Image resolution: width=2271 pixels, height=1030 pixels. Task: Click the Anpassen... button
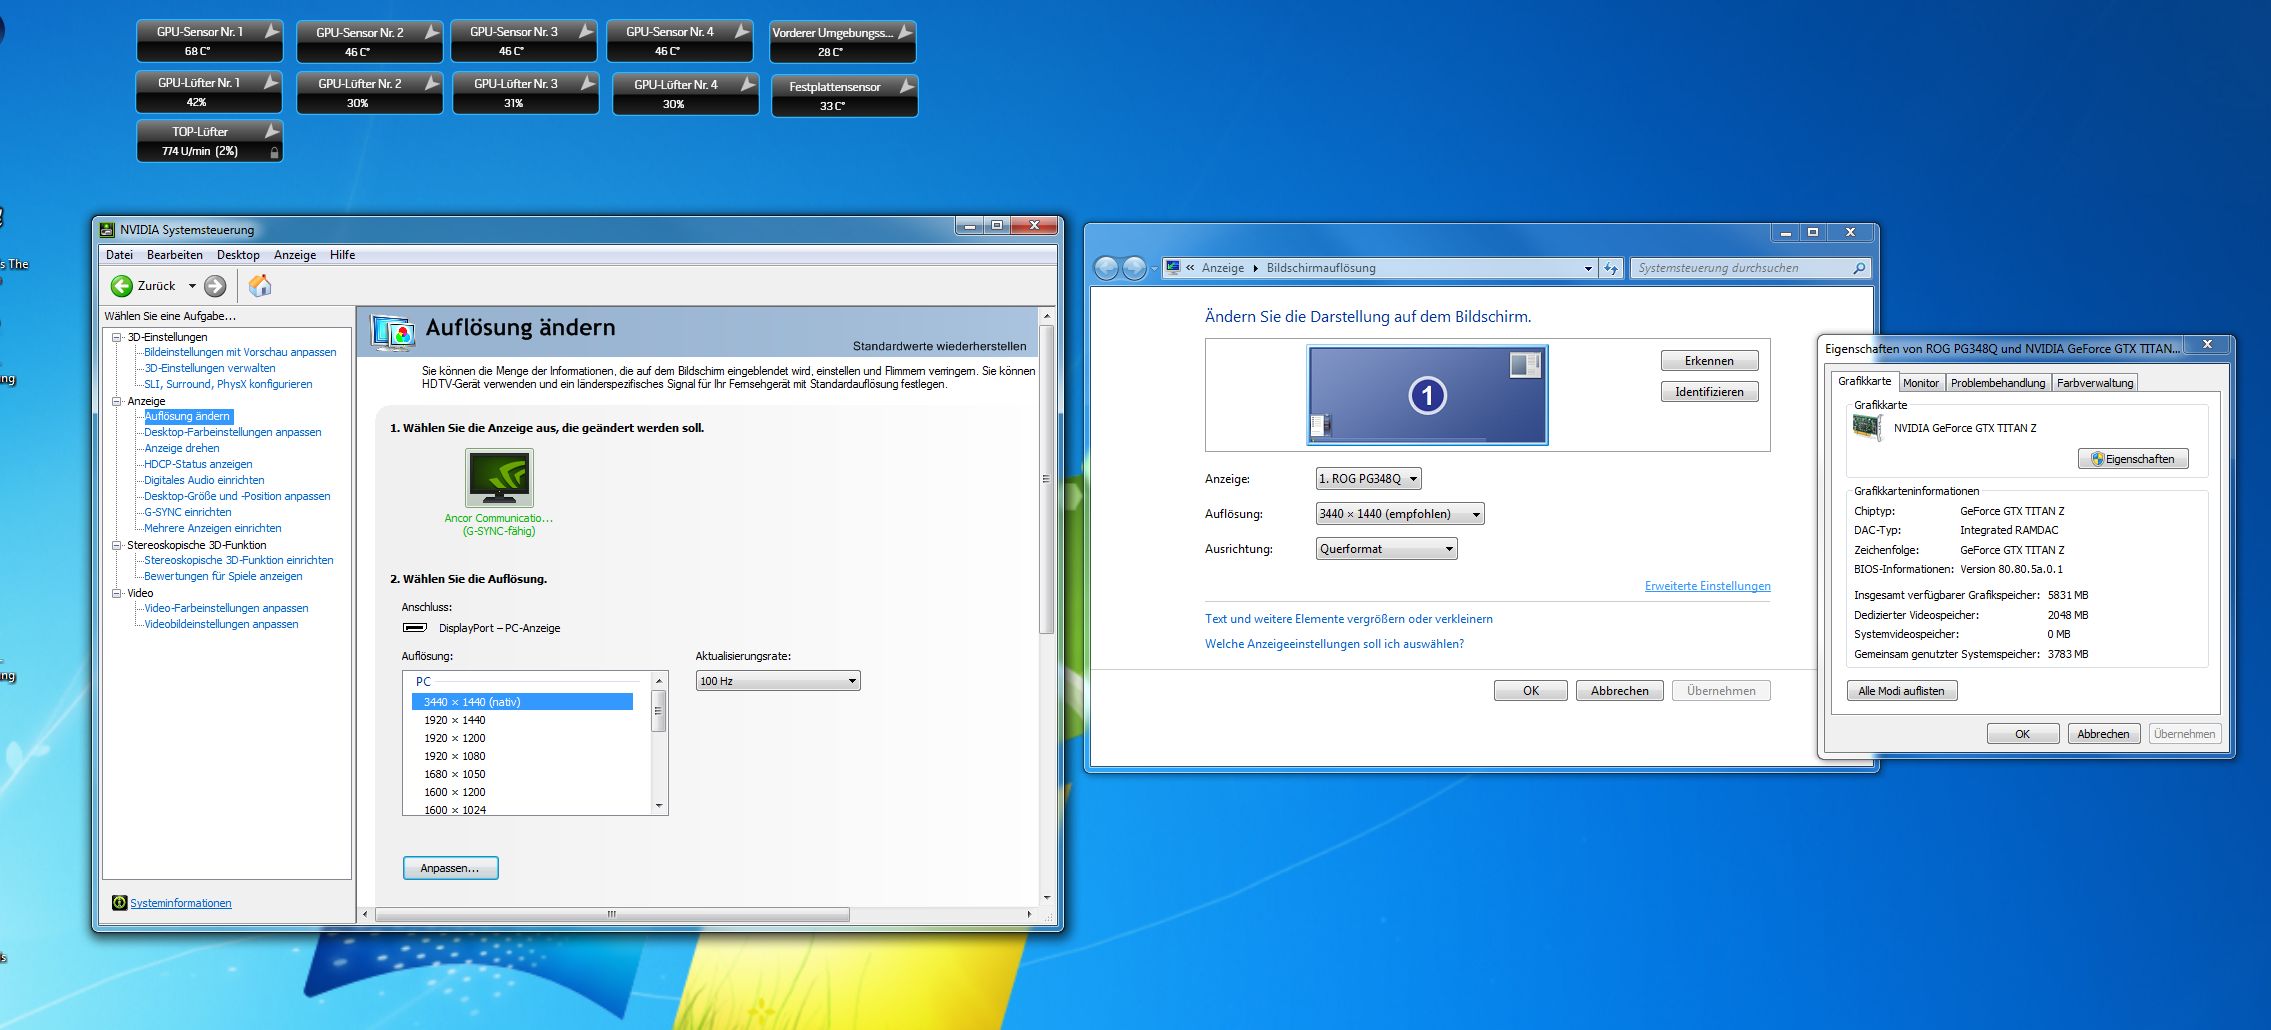point(450,868)
